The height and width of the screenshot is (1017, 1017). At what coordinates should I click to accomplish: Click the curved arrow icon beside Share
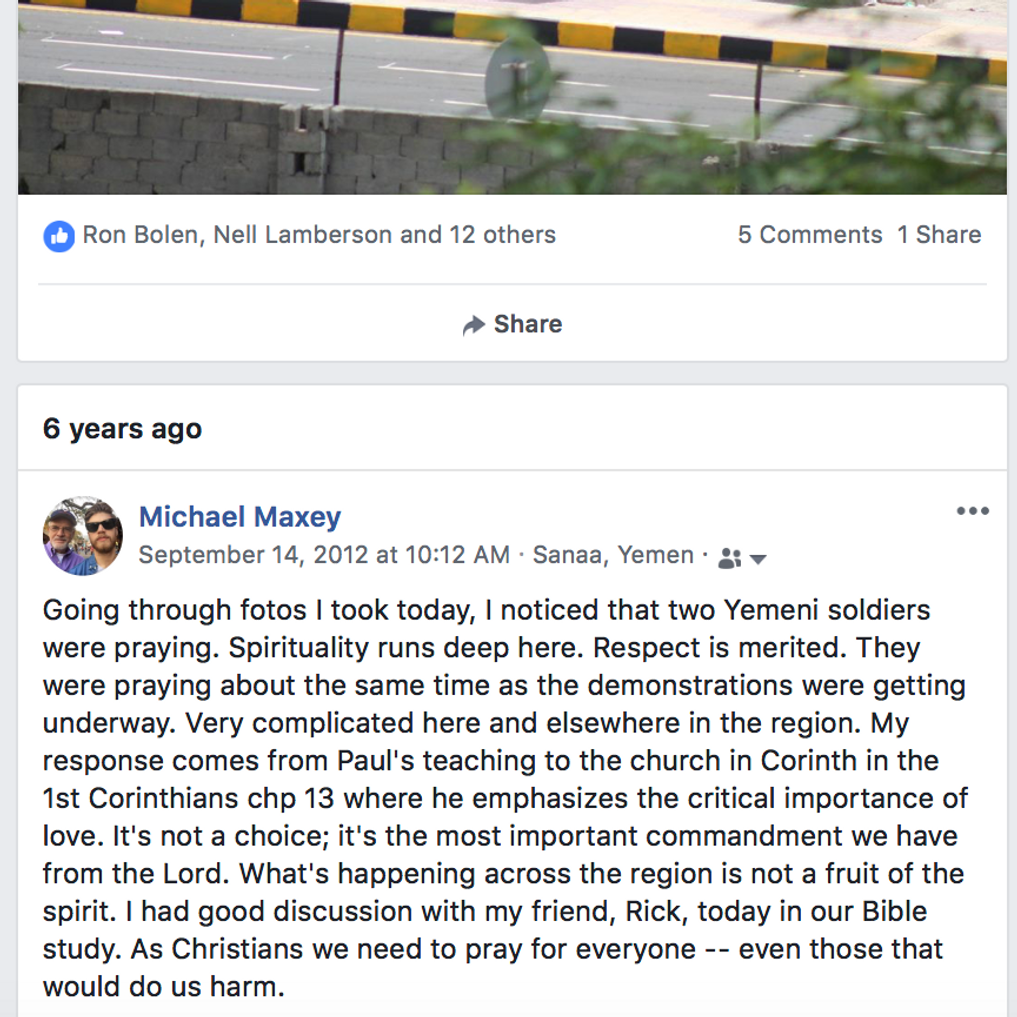point(474,325)
